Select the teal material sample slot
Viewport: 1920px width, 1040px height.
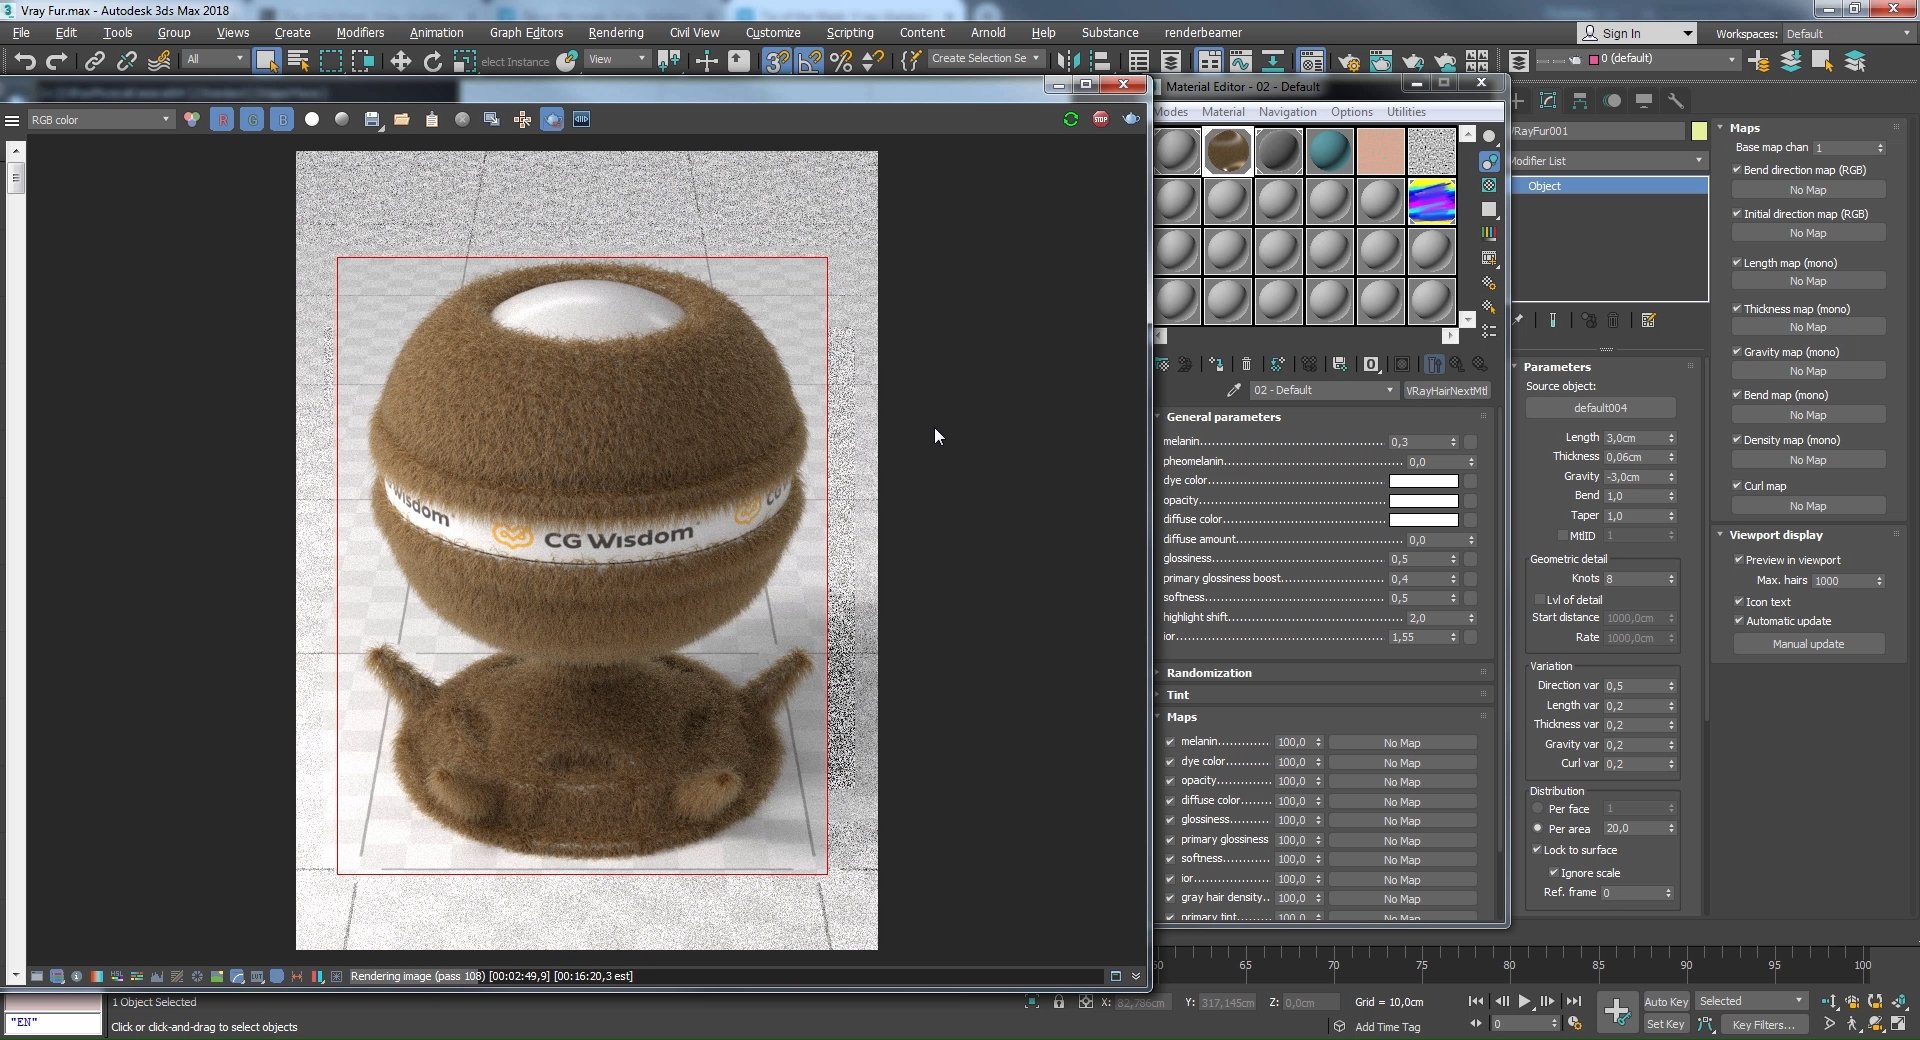1329,151
